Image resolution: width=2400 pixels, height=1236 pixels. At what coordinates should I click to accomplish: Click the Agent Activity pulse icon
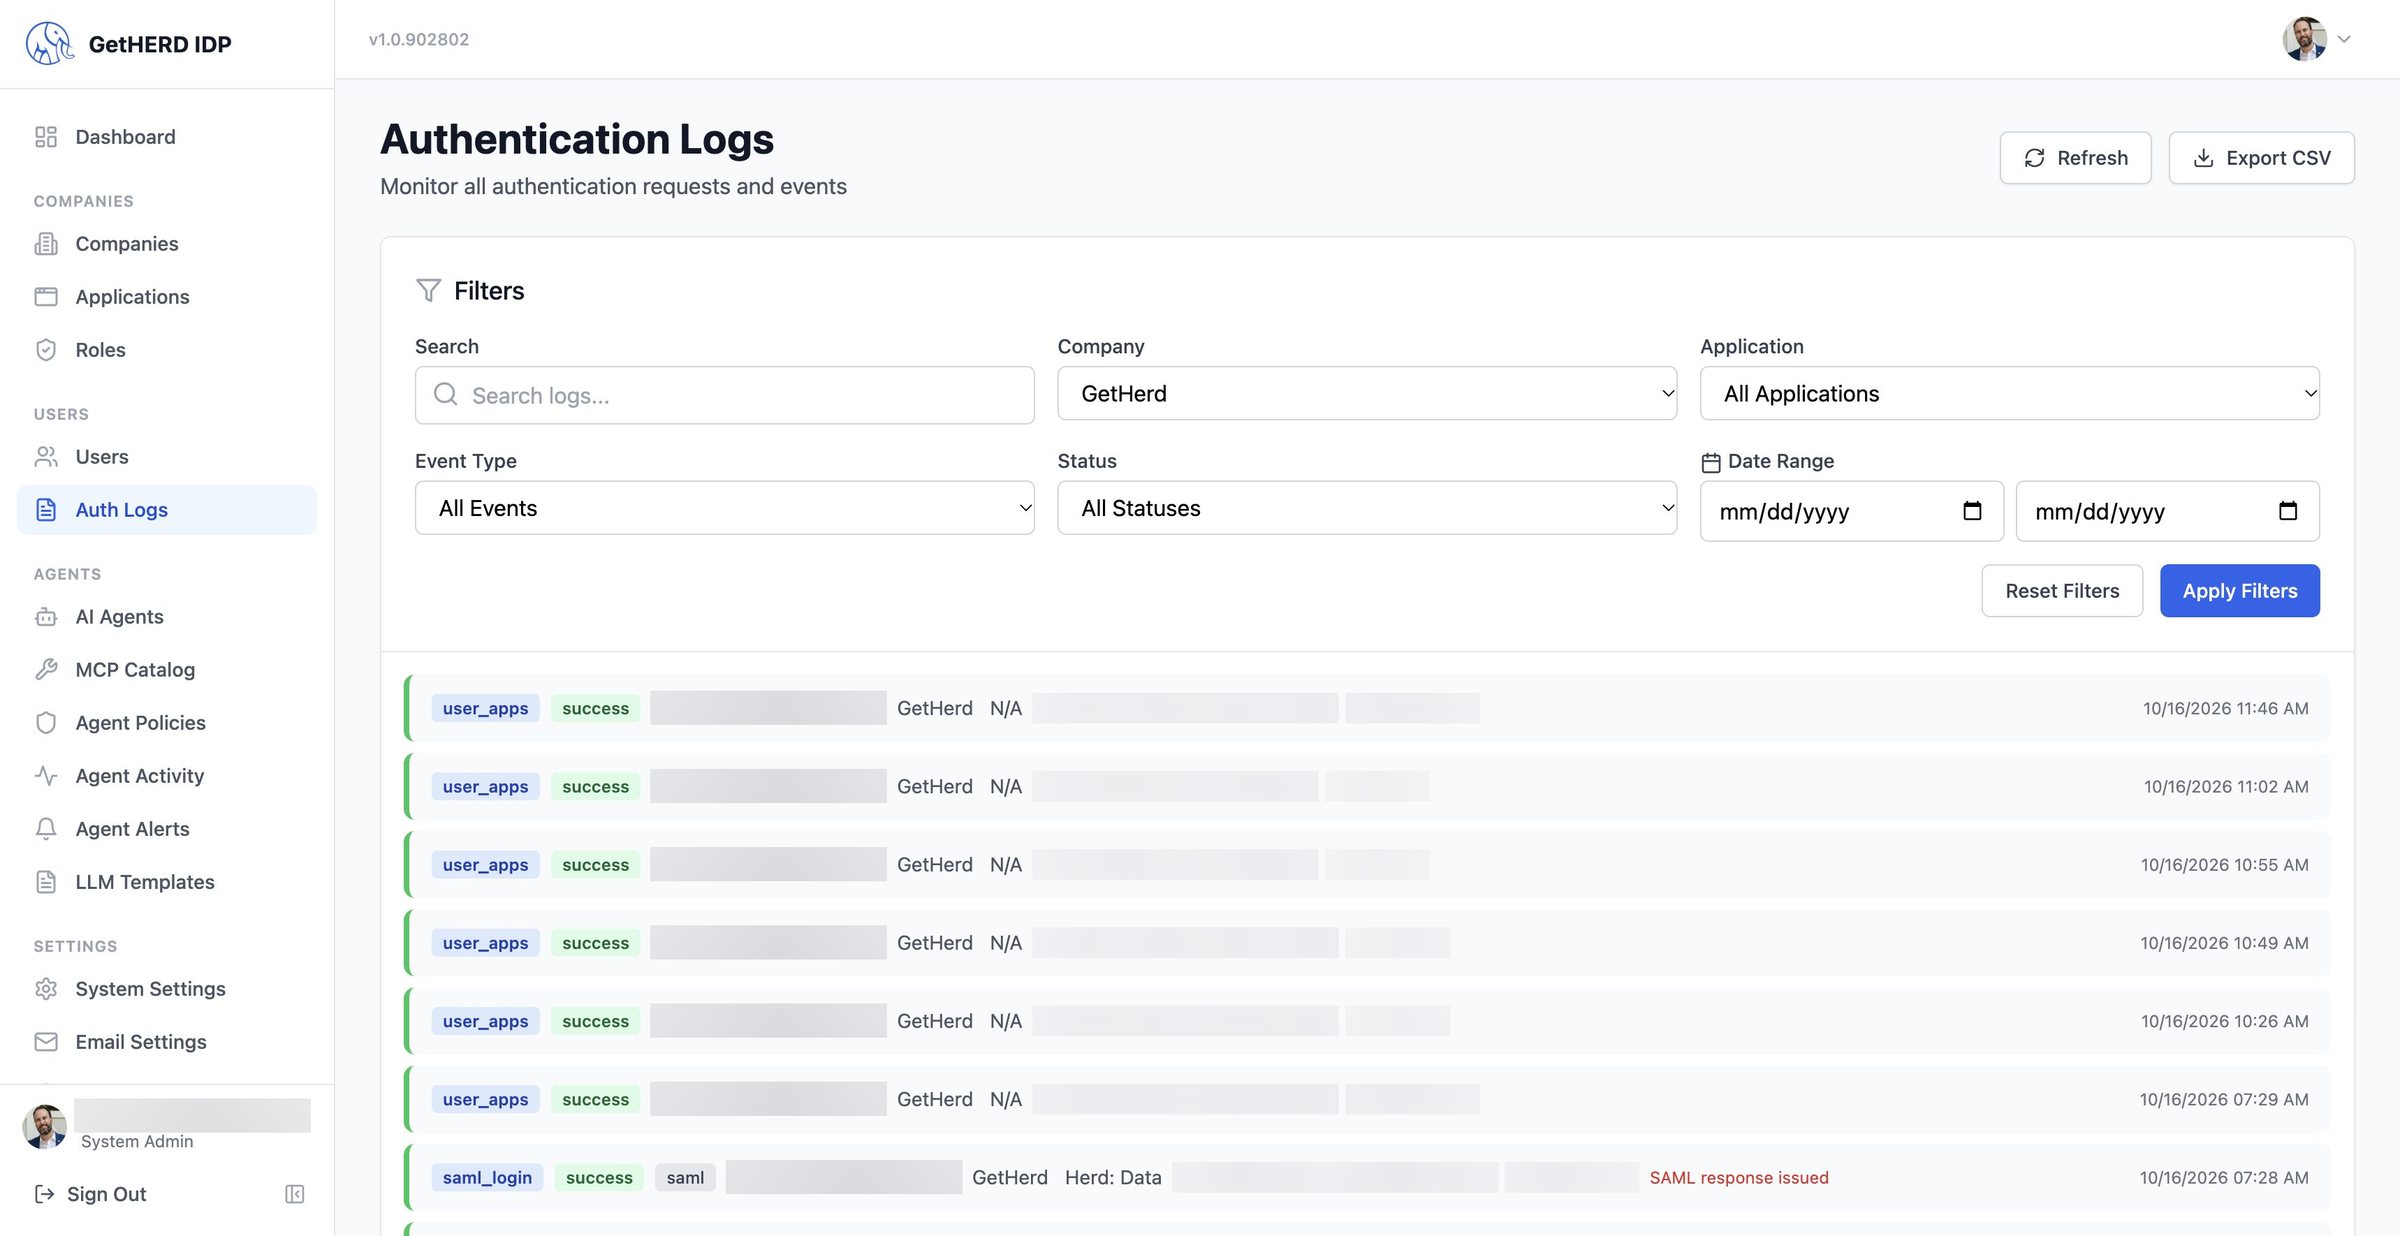pyautogui.click(x=46, y=776)
